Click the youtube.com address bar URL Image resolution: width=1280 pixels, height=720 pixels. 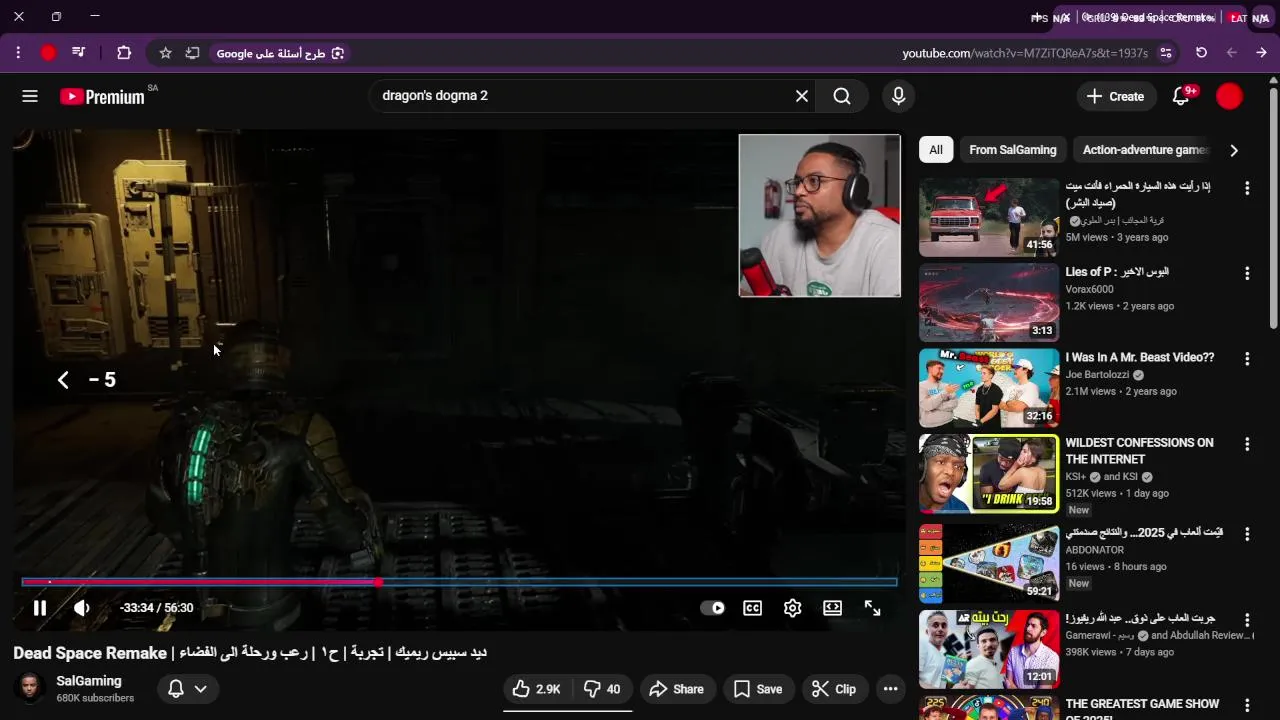(1025, 53)
